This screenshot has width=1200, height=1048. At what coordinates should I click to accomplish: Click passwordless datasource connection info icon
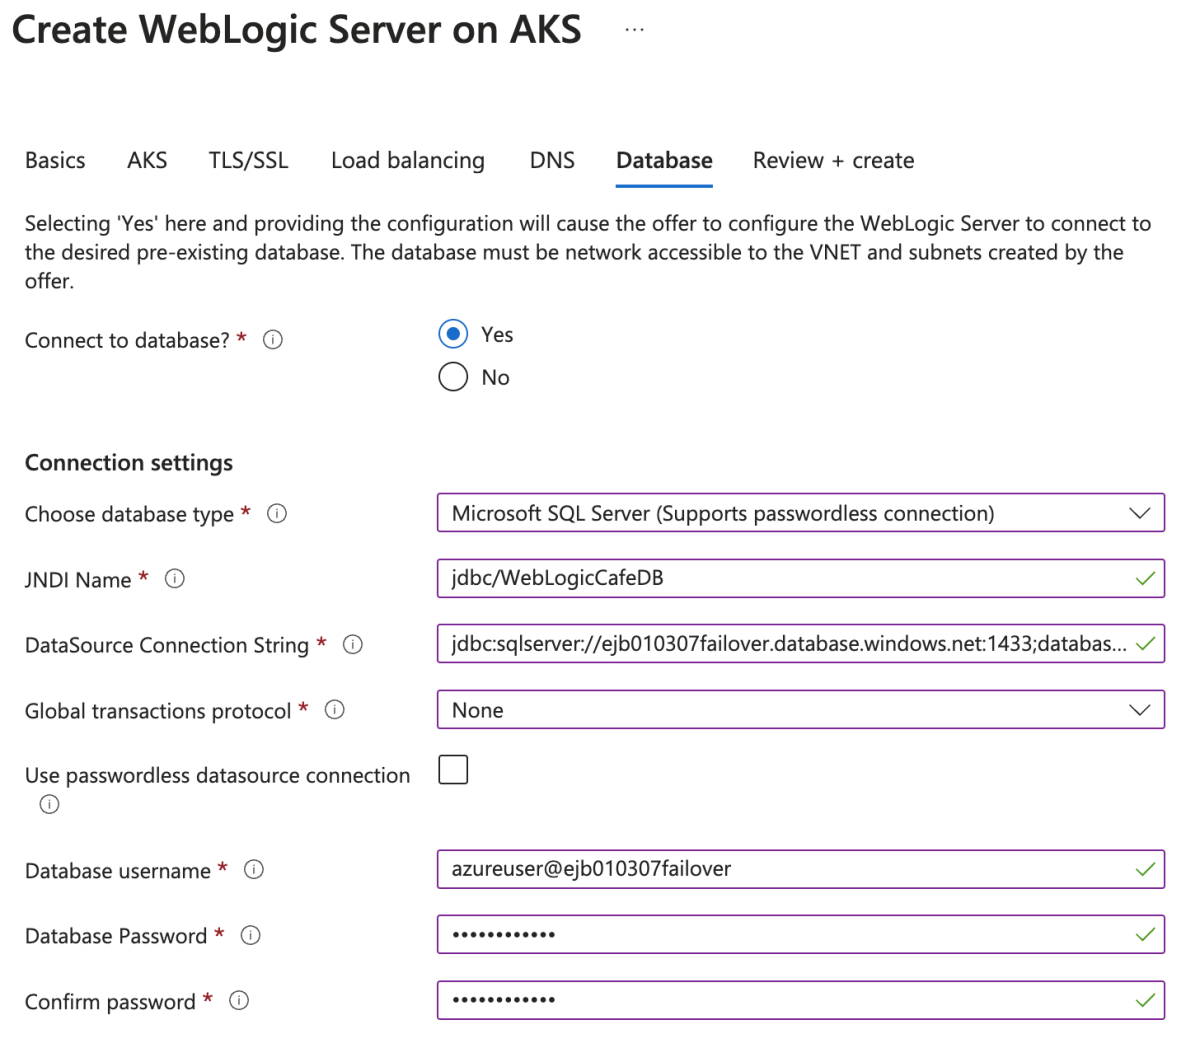[x=49, y=804]
